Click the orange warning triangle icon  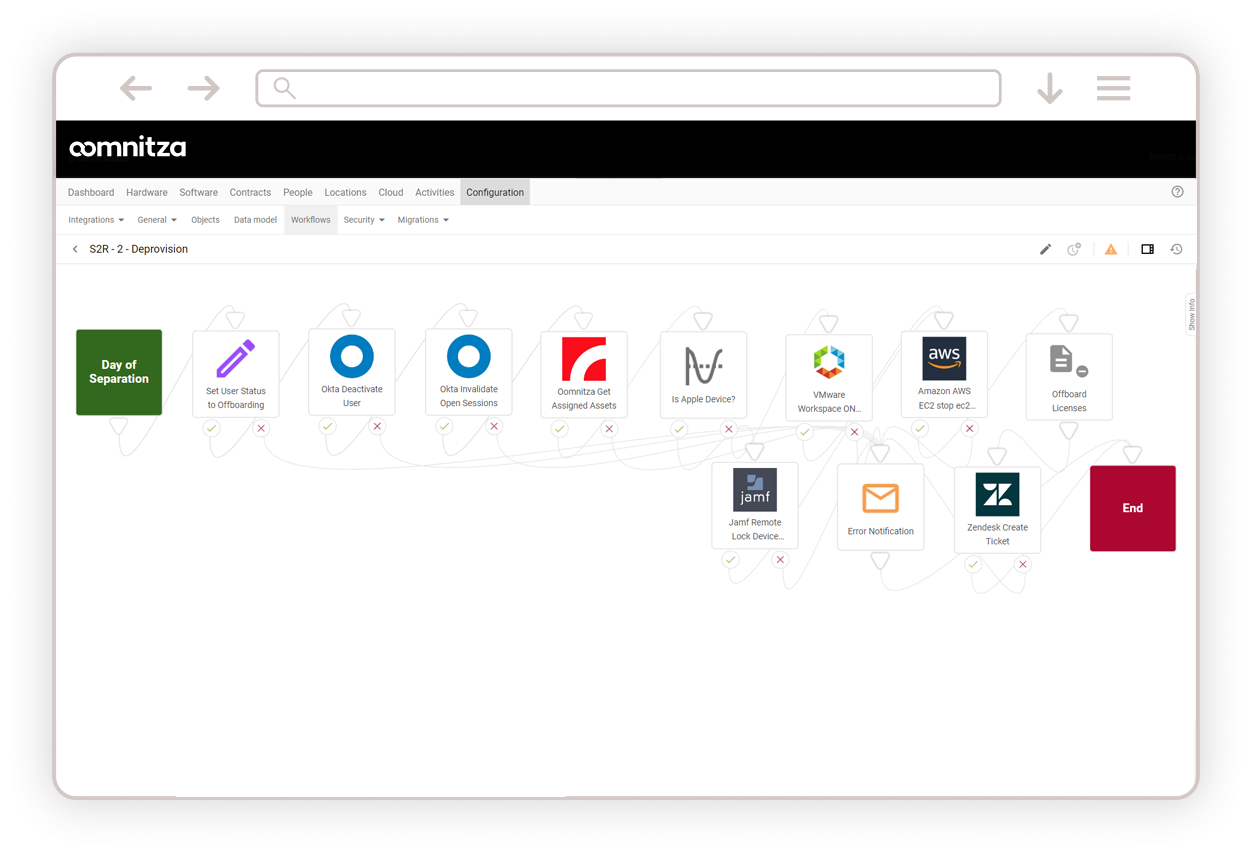(x=1111, y=249)
